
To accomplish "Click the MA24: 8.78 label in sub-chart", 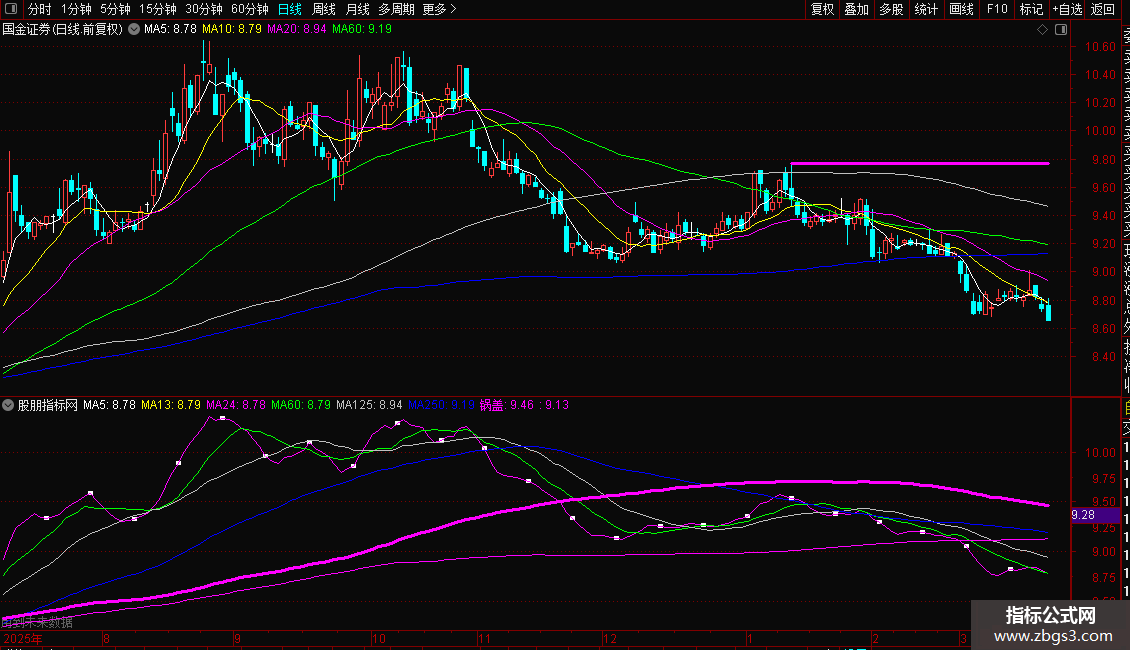I will (236, 405).
